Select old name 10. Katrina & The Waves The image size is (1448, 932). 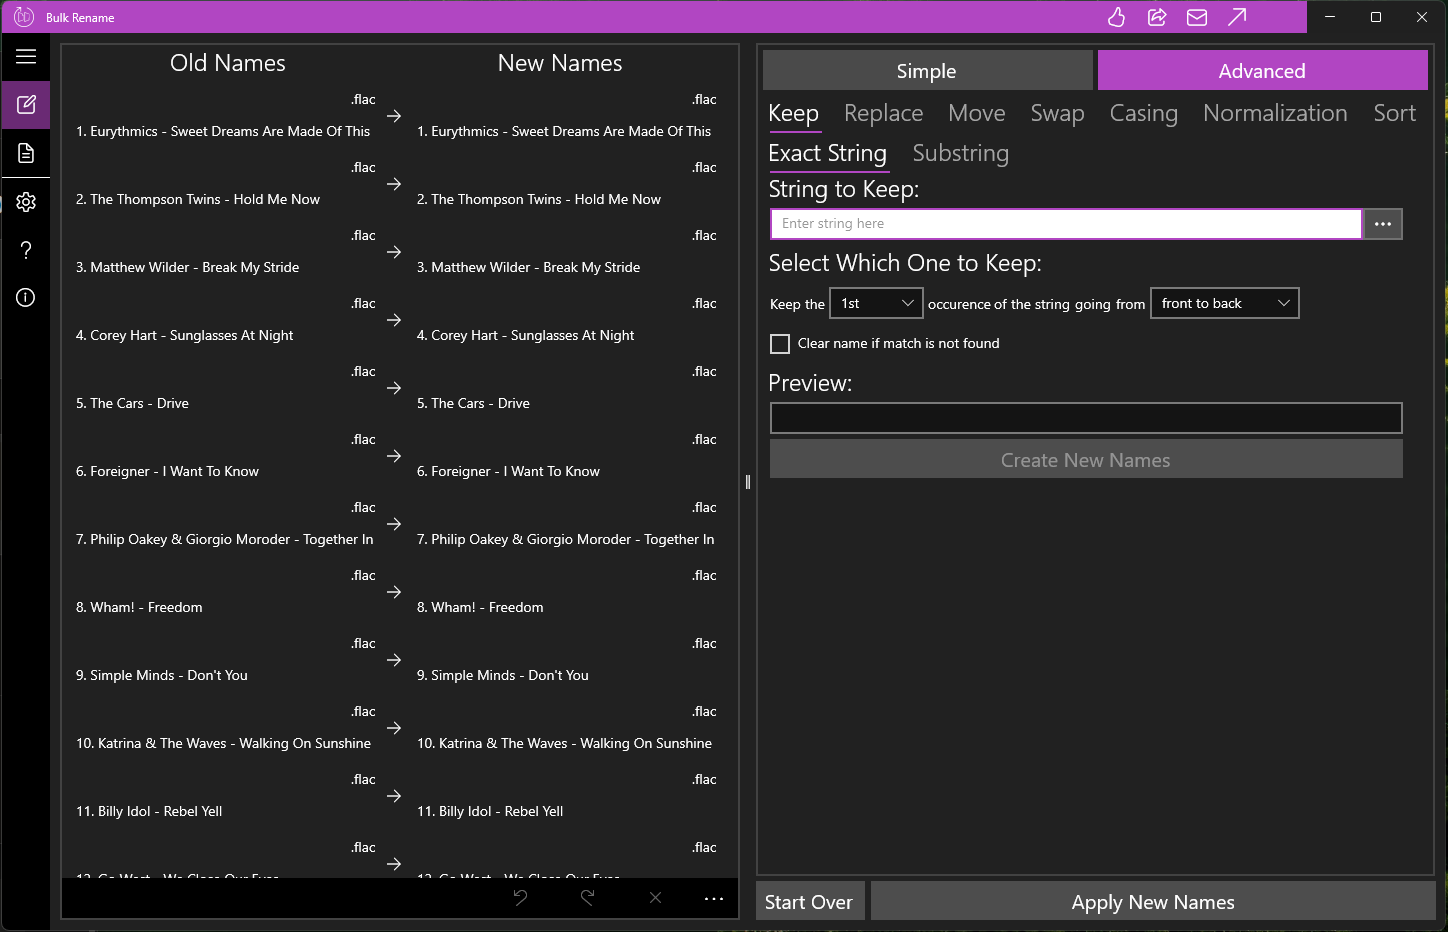tap(223, 743)
